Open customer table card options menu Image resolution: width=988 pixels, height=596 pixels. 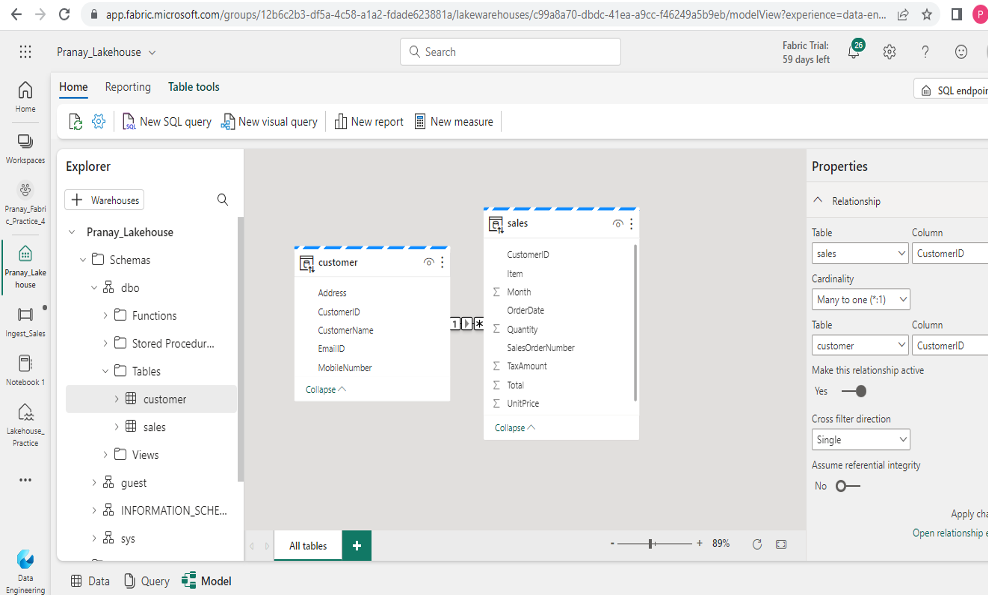point(442,262)
